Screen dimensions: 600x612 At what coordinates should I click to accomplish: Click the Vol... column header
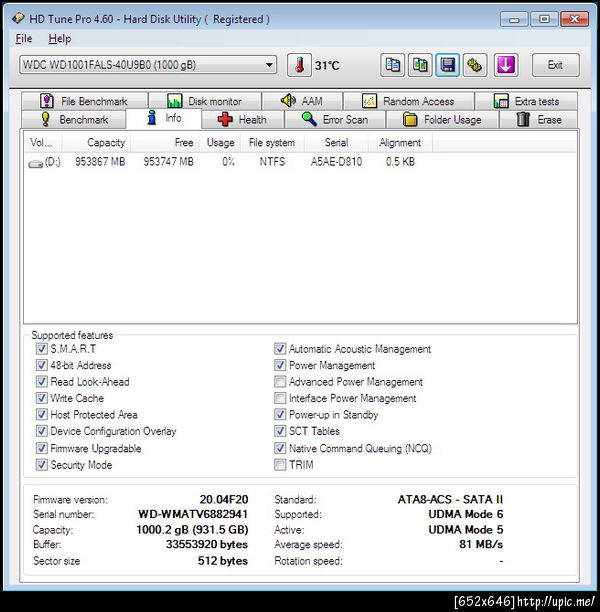pyautogui.click(x=43, y=142)
